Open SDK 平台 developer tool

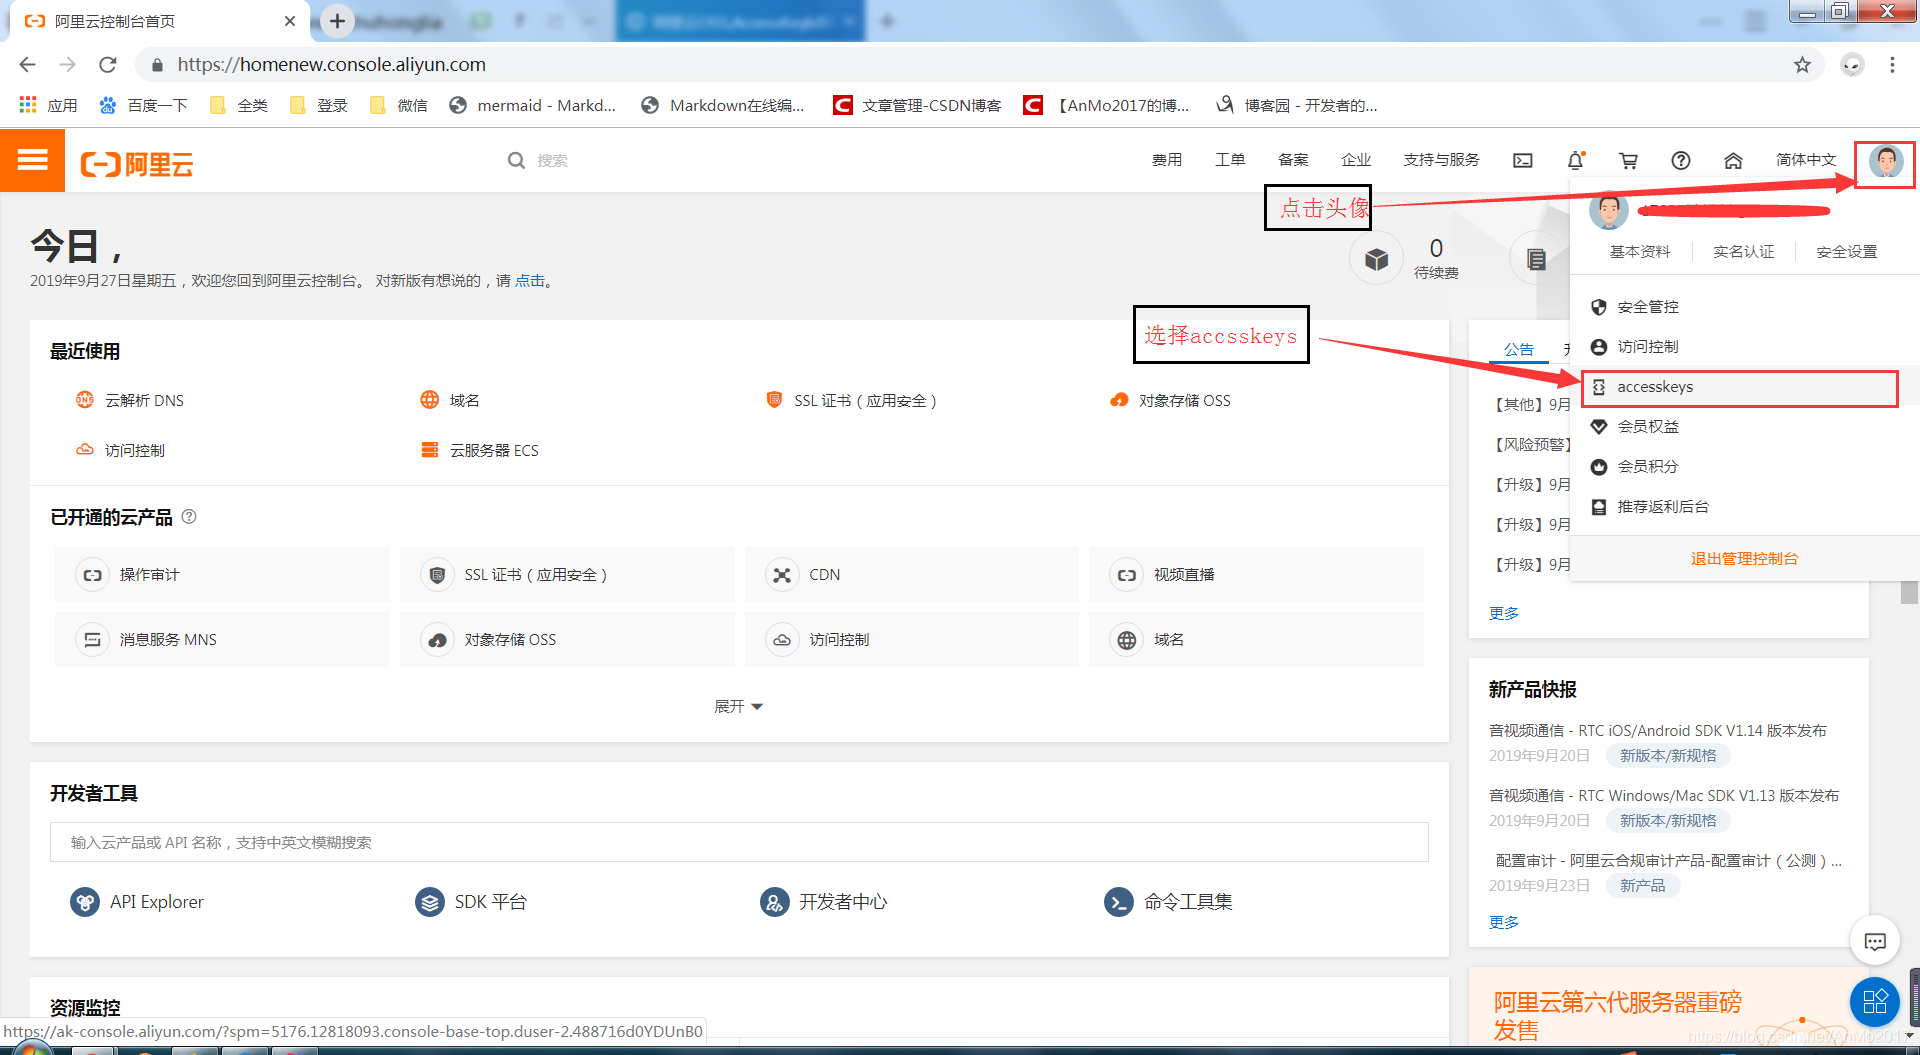[471, 902]
